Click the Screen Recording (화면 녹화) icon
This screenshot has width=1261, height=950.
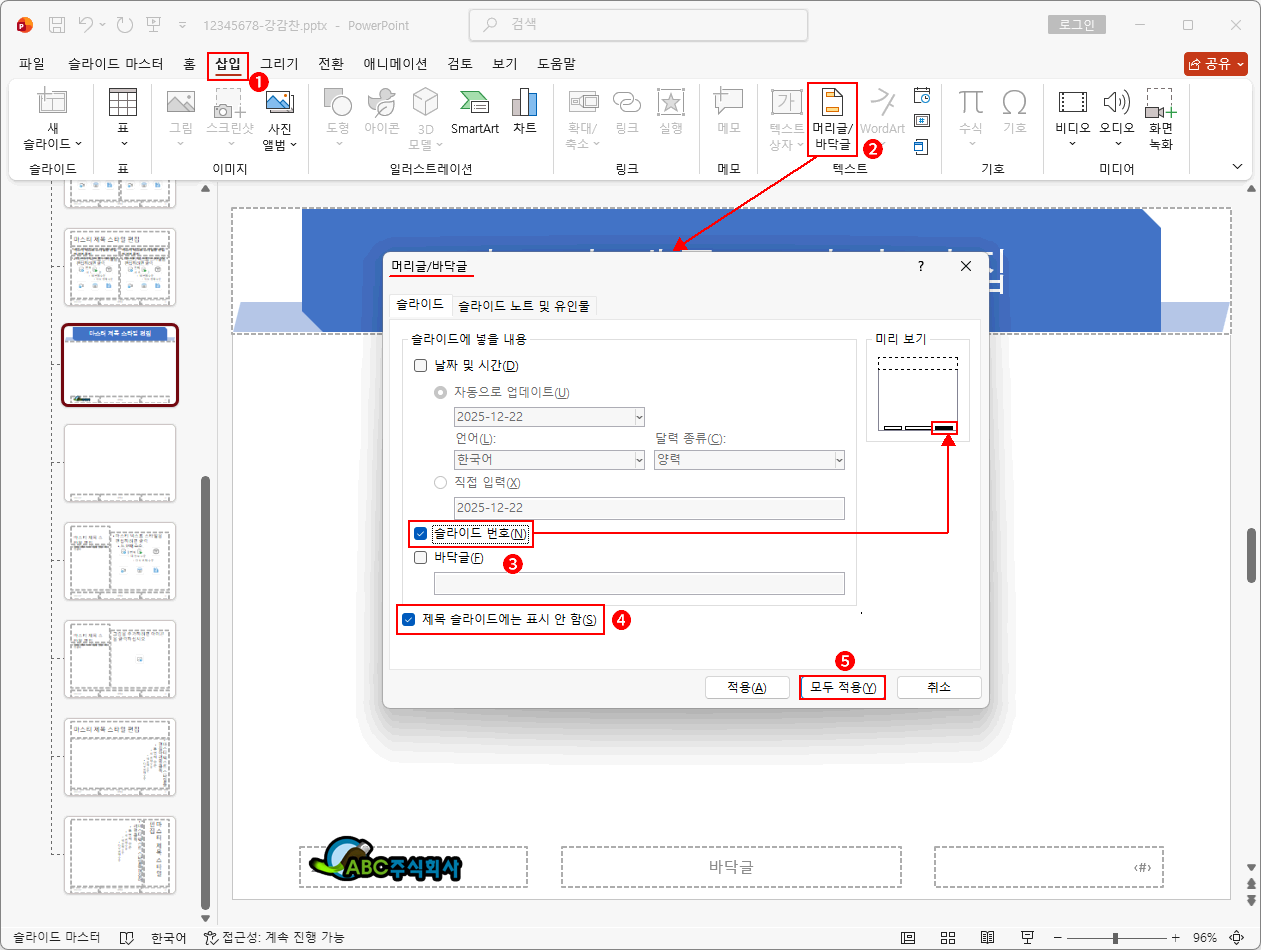[x=1160, y=103]
